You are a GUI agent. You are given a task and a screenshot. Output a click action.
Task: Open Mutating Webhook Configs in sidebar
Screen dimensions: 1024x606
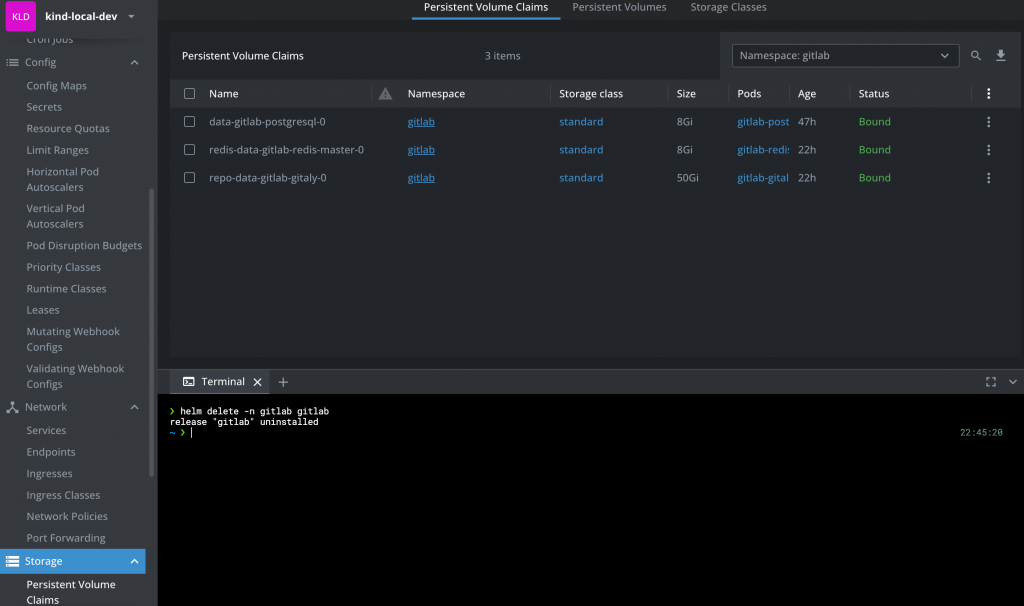click(73, 340)
